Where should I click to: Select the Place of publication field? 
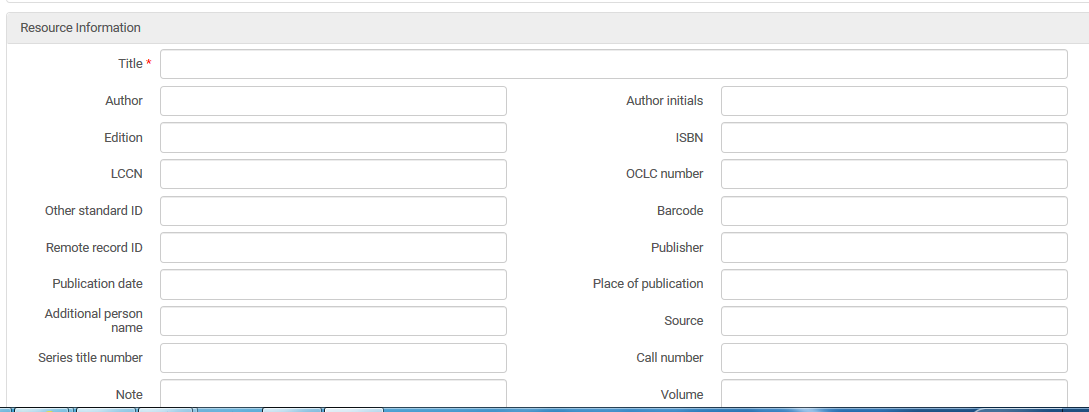pyautogui.click(x=894, y=284)
